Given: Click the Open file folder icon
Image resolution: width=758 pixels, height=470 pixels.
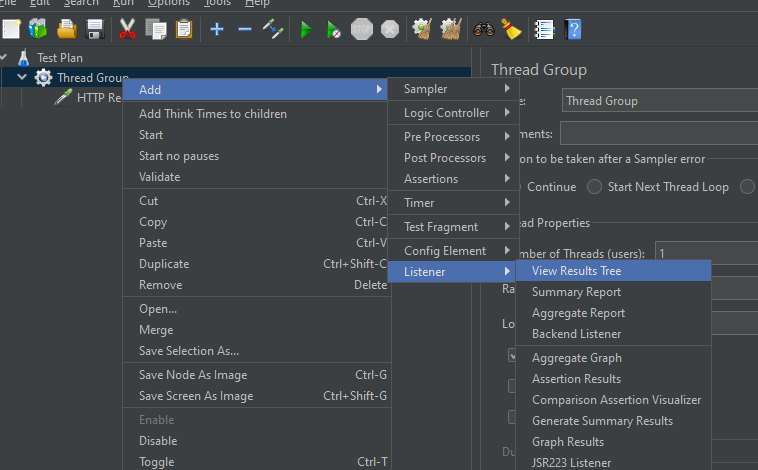Looking at the screenshot, I should 67,29.
